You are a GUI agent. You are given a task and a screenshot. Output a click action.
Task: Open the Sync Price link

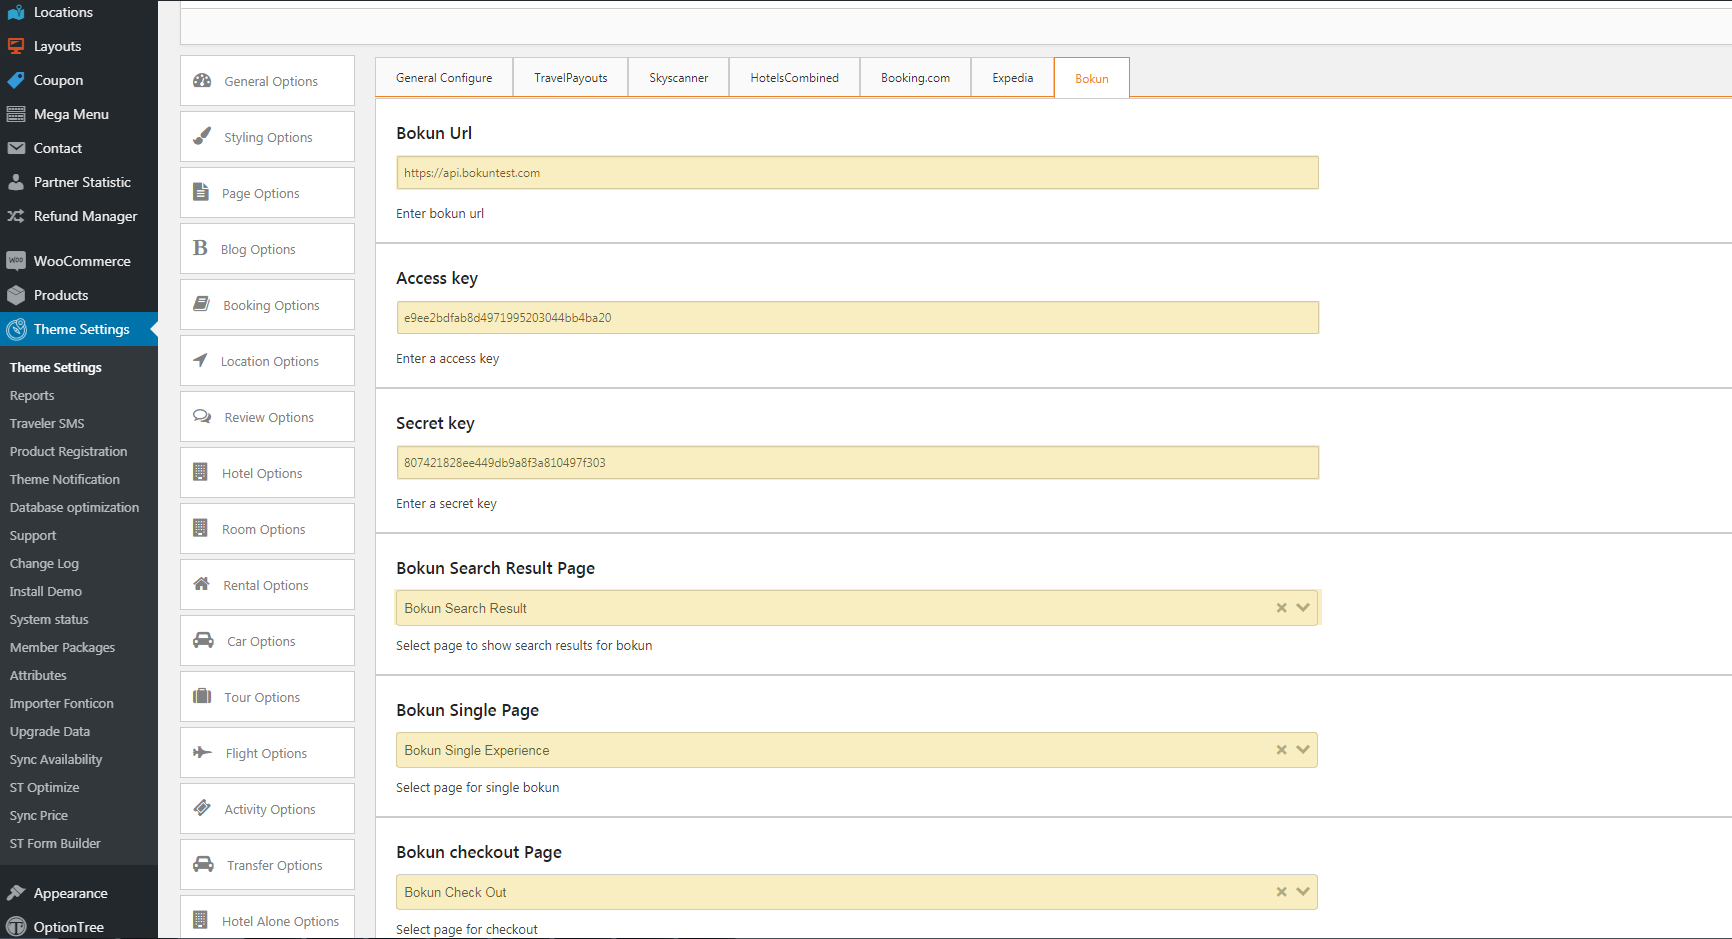(x=39, y=816)
